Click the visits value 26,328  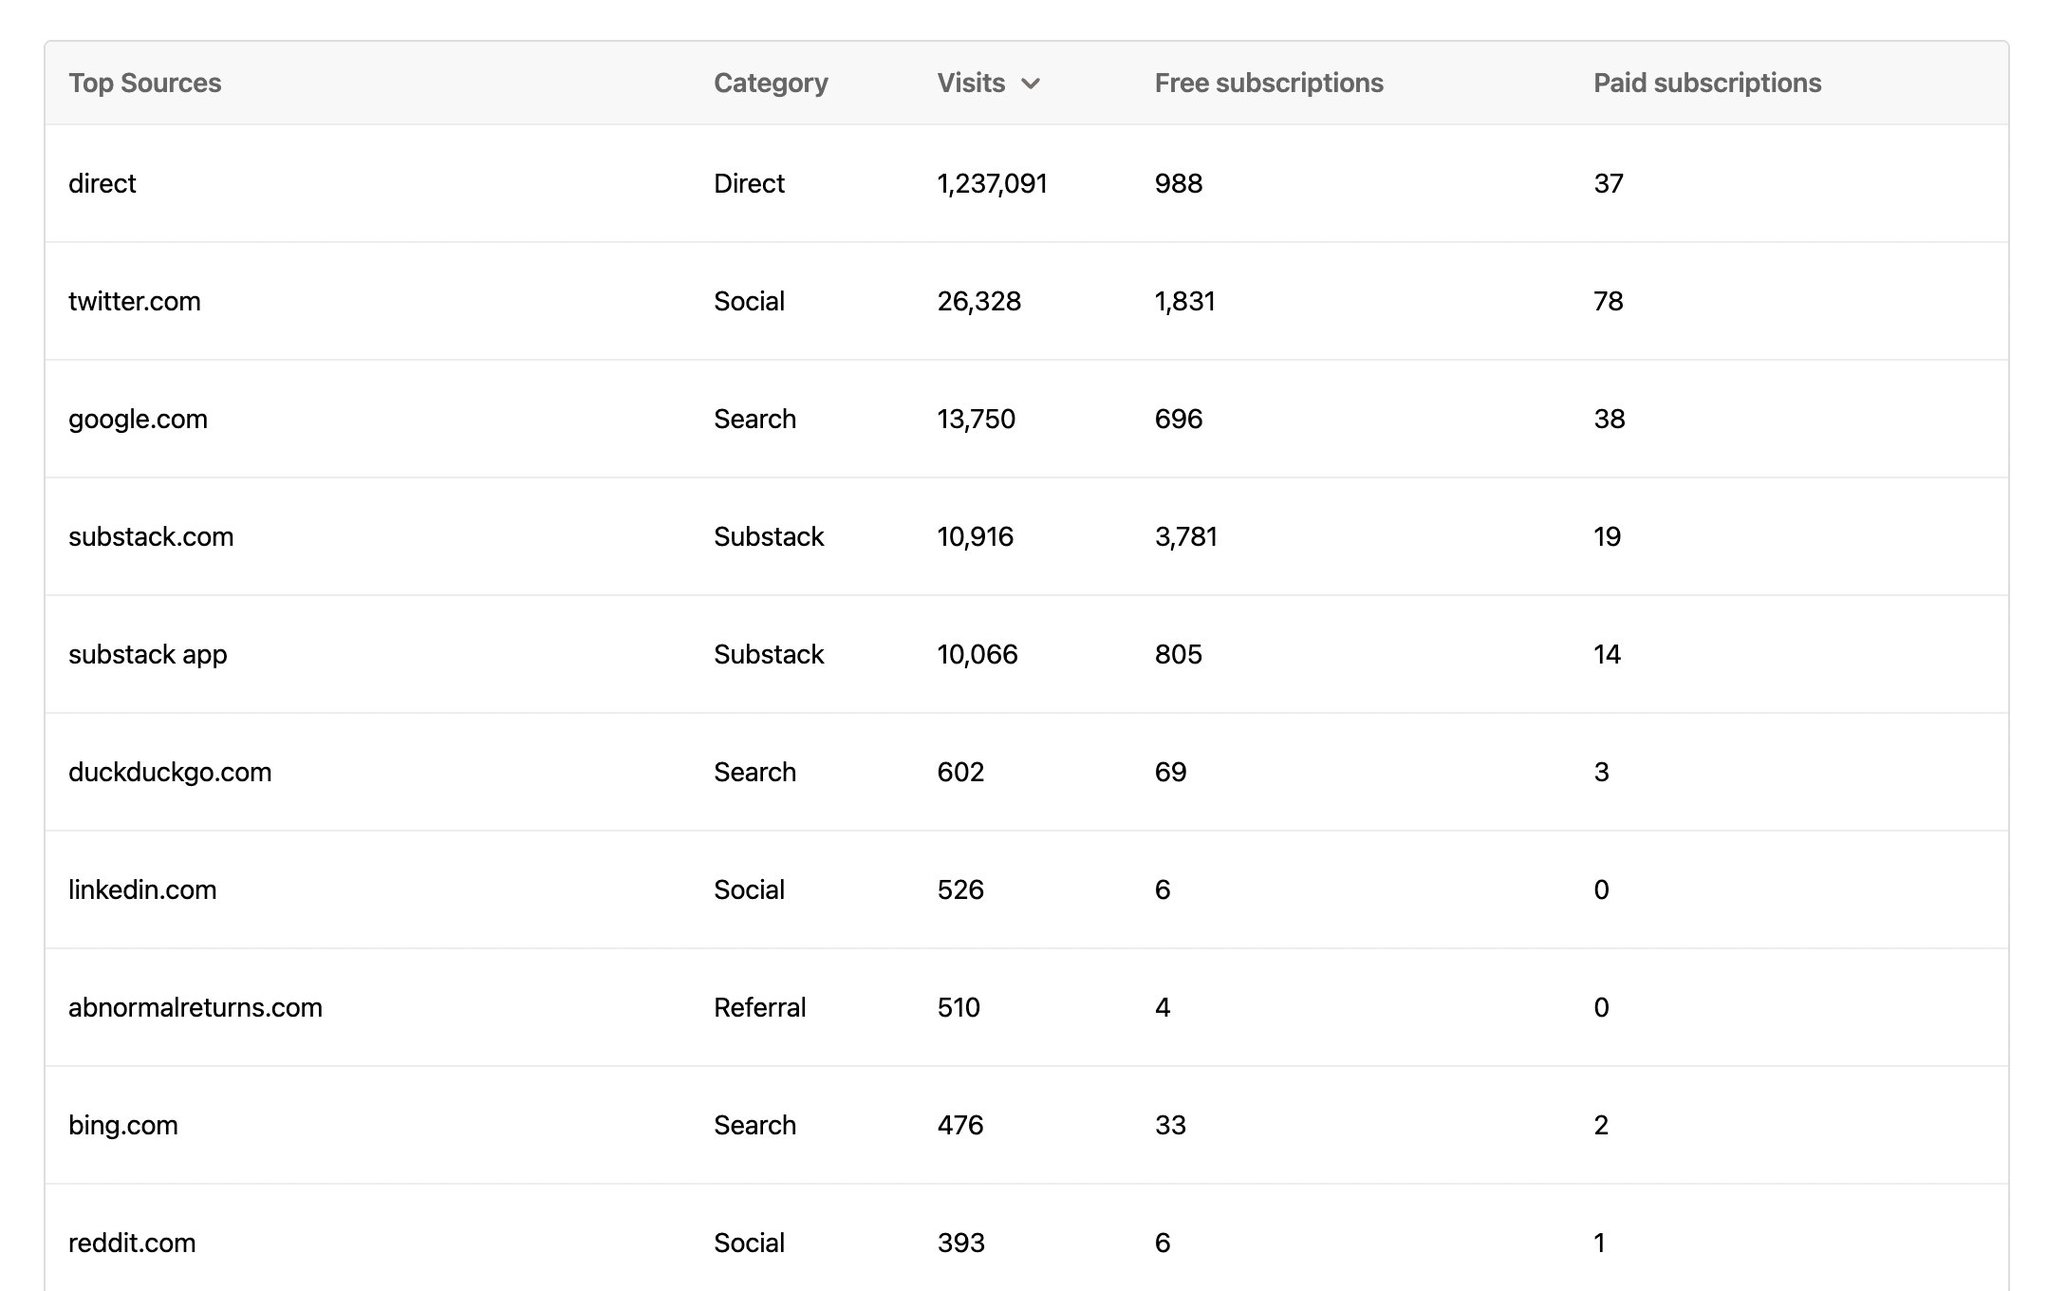(979, 302)
